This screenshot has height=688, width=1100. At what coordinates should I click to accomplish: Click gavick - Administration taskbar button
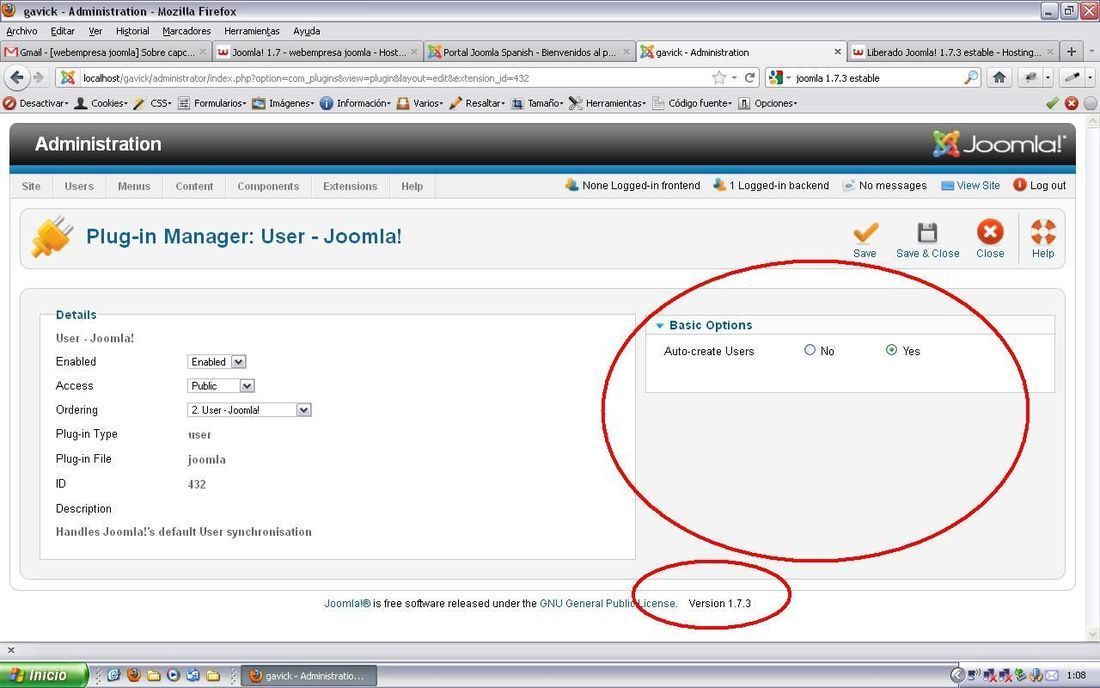pyautogui.click(x=309, y=675)
